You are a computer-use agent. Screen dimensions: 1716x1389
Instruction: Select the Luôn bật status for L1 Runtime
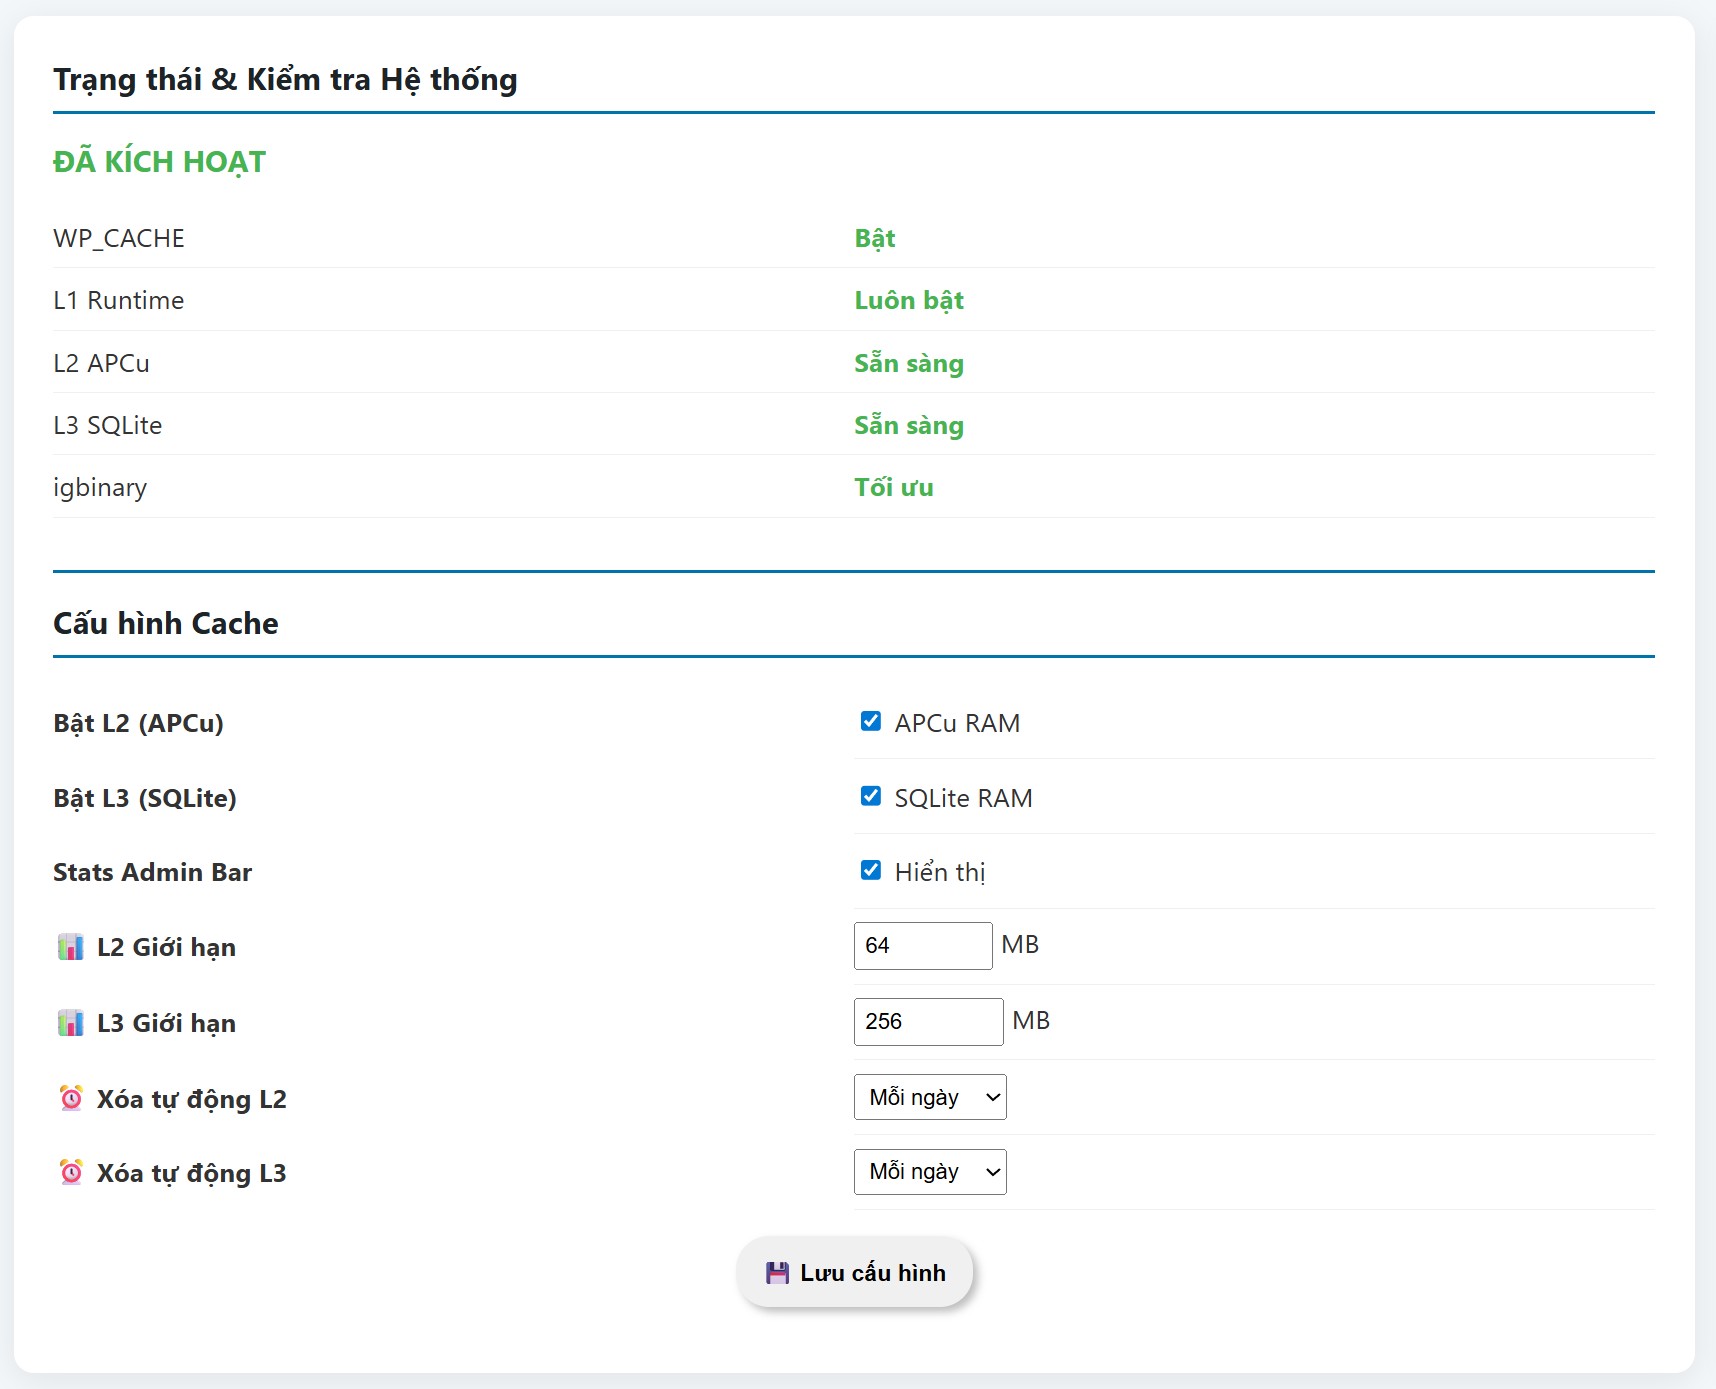click(908, 301)
